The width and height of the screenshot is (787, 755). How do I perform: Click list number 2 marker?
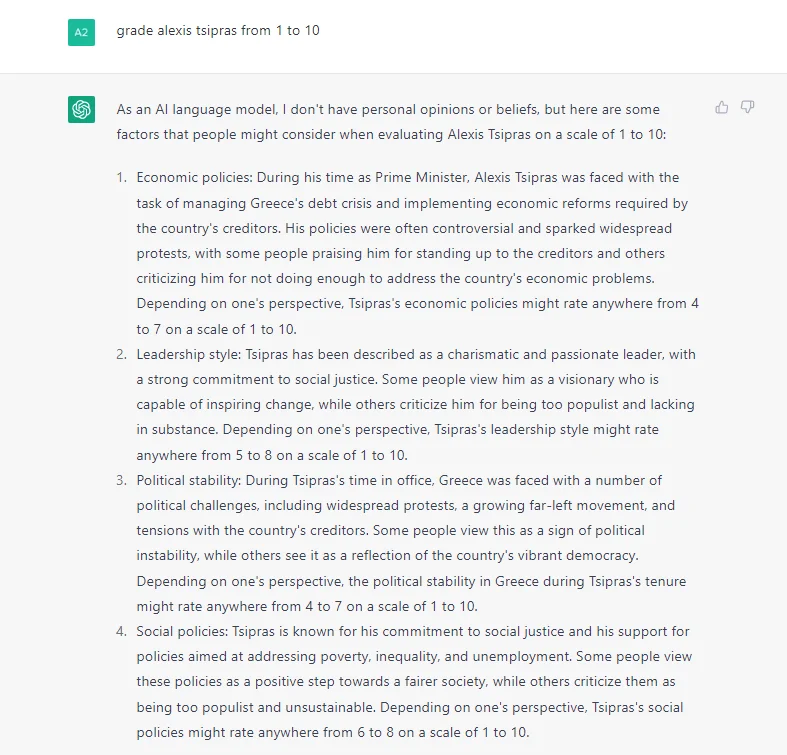click(121, 354)
